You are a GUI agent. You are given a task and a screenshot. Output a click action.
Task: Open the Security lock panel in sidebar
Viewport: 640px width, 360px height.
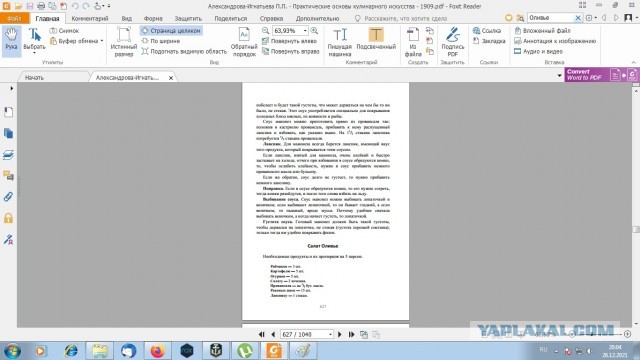tap(8, 218)
